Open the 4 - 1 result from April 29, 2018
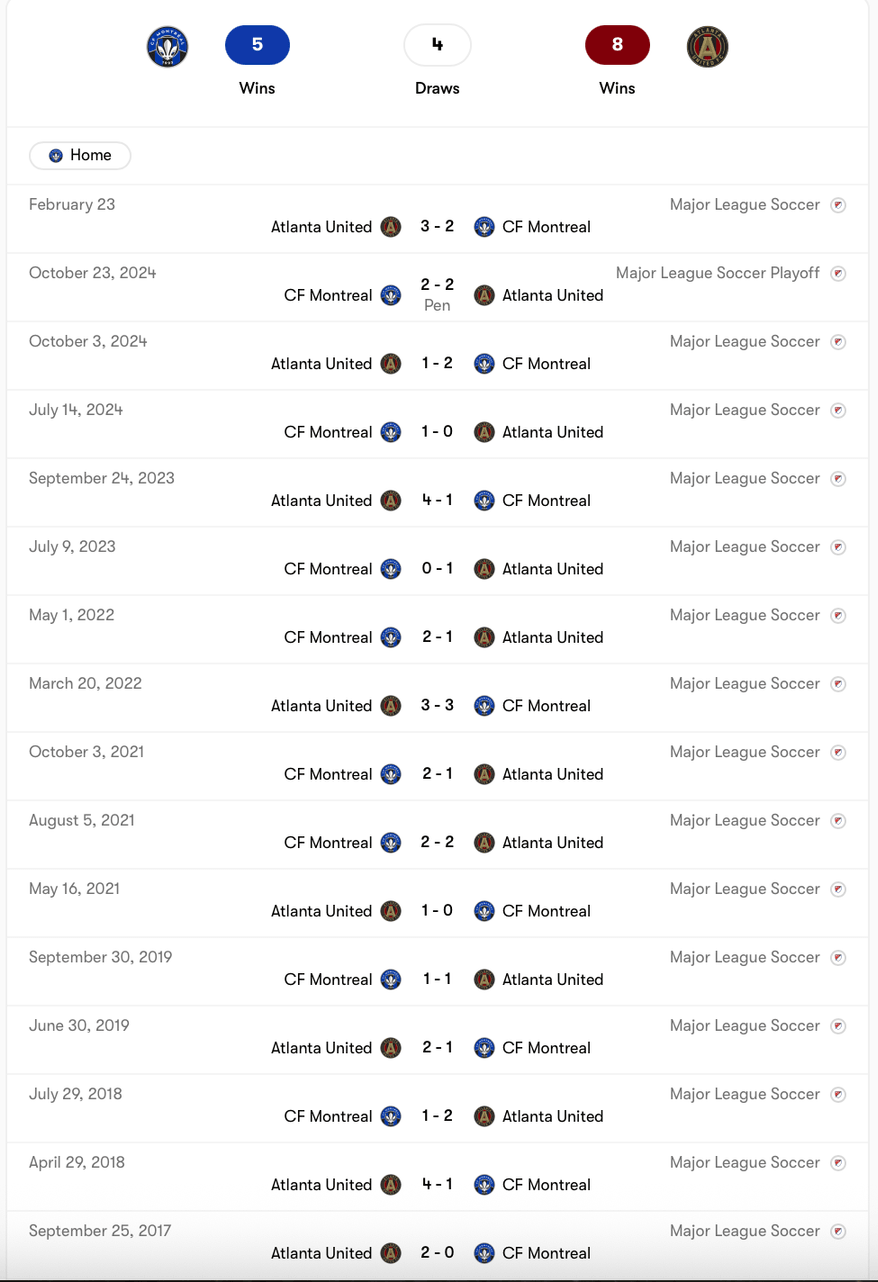 click(437, 1184)
